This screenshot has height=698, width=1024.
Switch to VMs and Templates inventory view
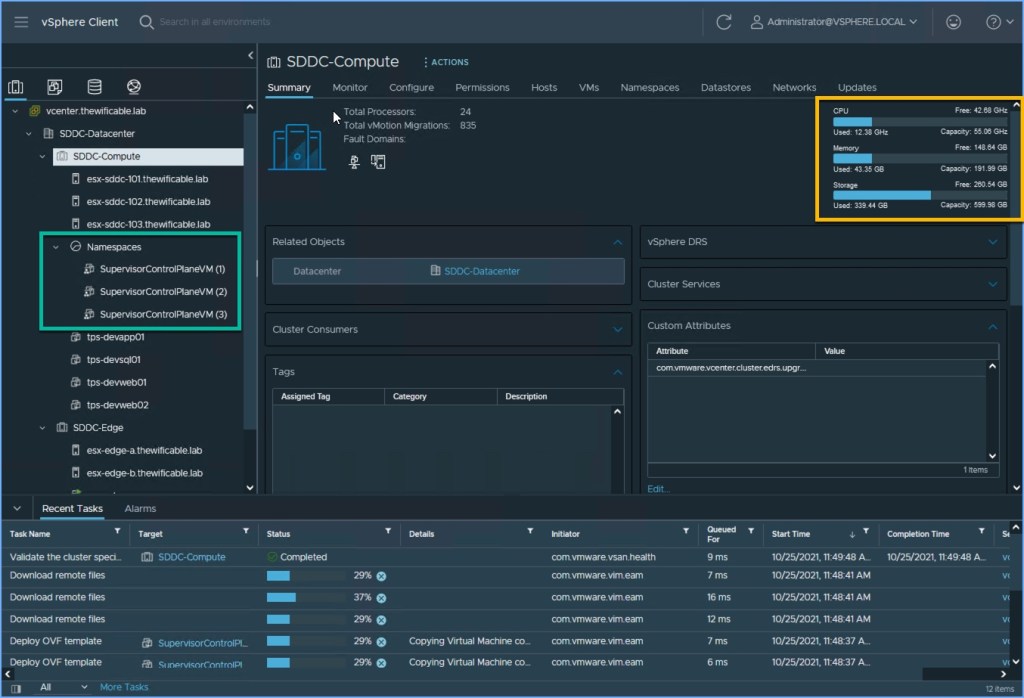click(55, 87)
